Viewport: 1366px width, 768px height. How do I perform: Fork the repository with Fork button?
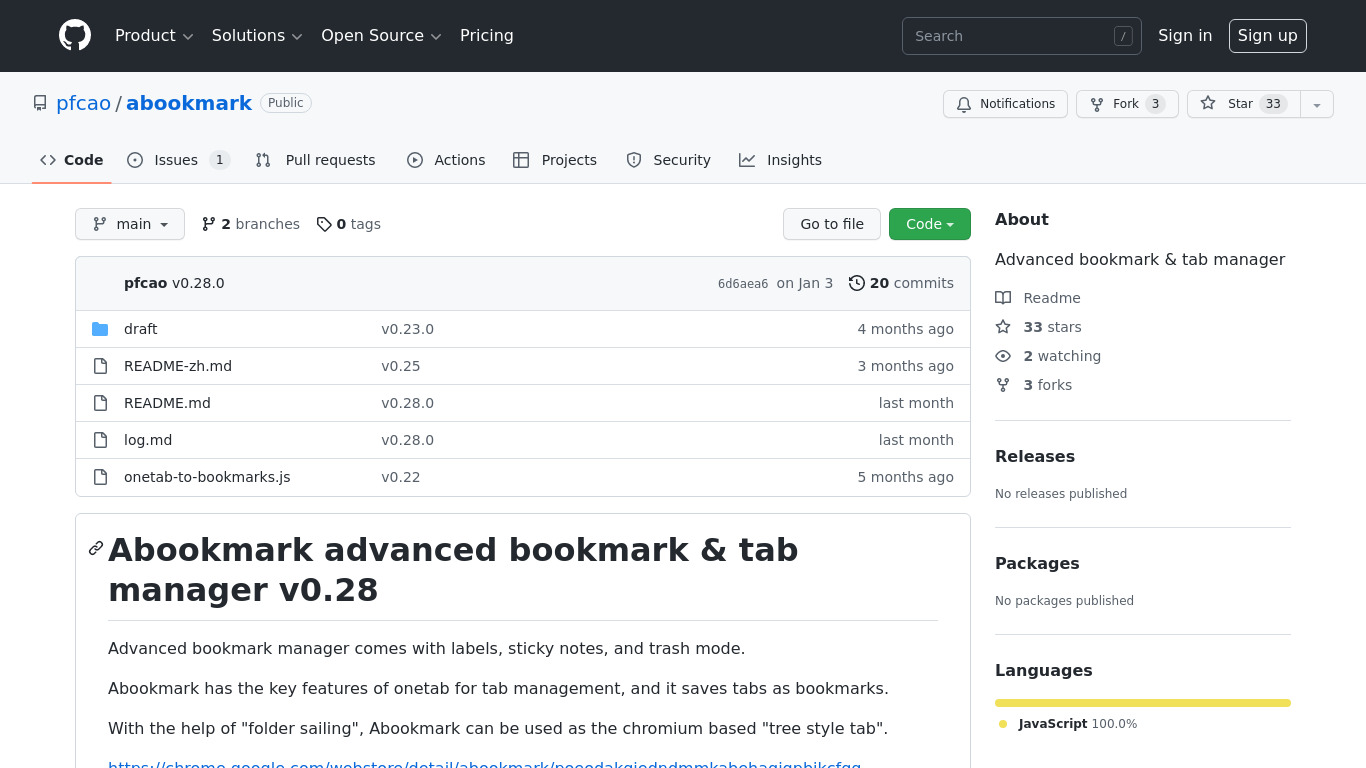pyautogui.click(x=1127, y=104)
